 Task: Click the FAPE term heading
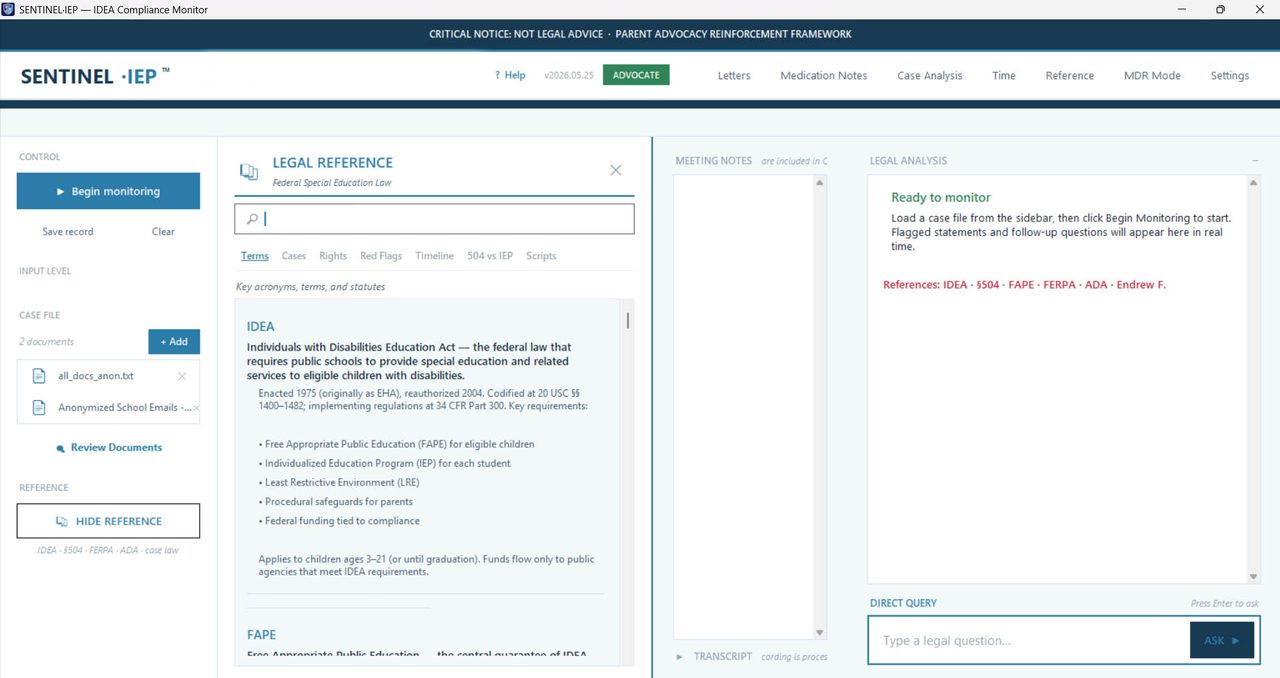click(x=262, y=634)
